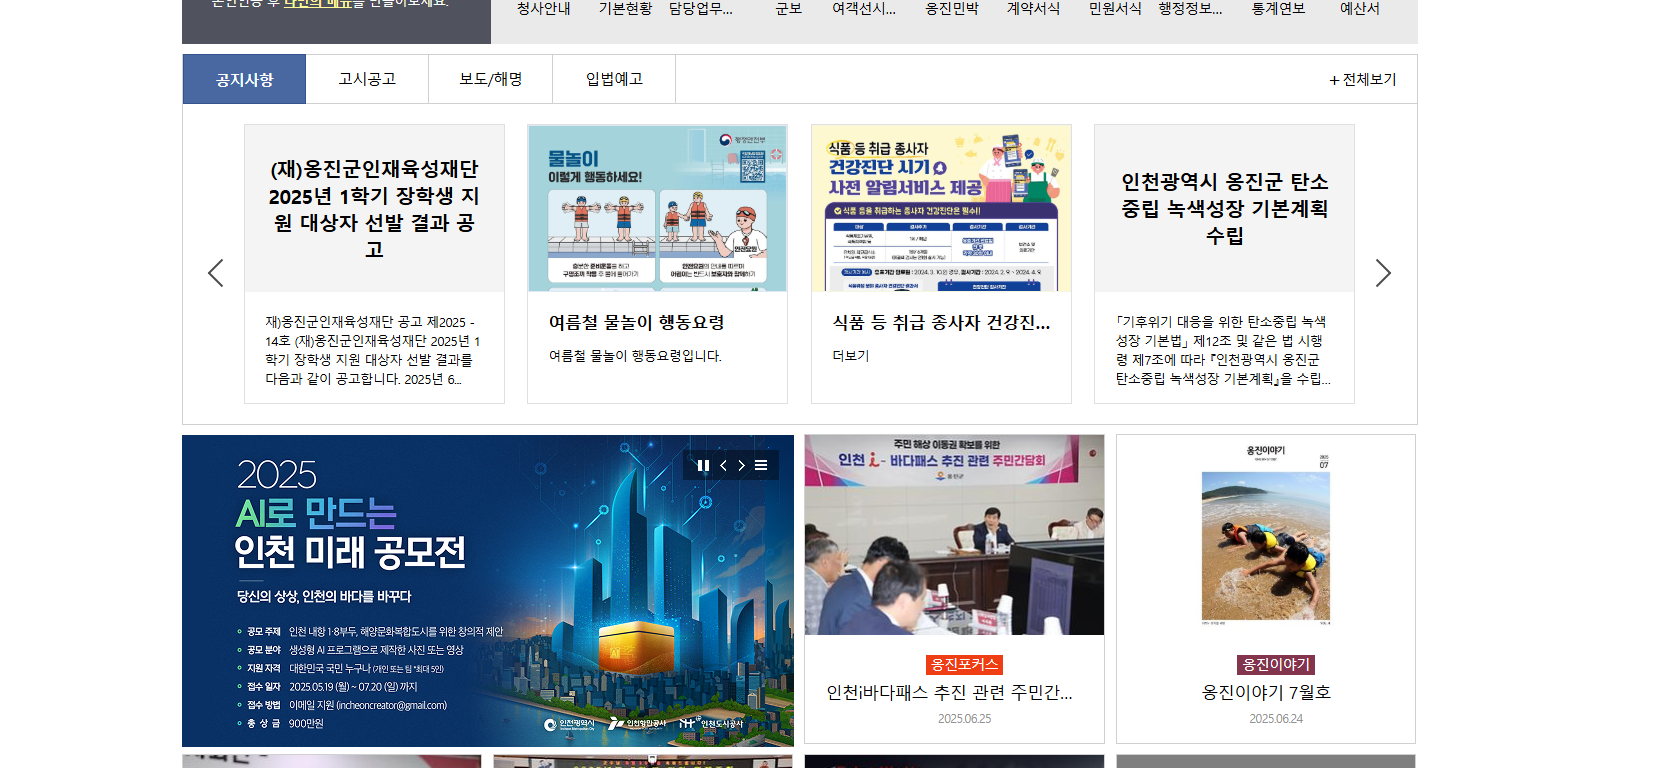
Task: Read 재)옹진군인재육성재단 공고 description text
Action: [374, 350]
